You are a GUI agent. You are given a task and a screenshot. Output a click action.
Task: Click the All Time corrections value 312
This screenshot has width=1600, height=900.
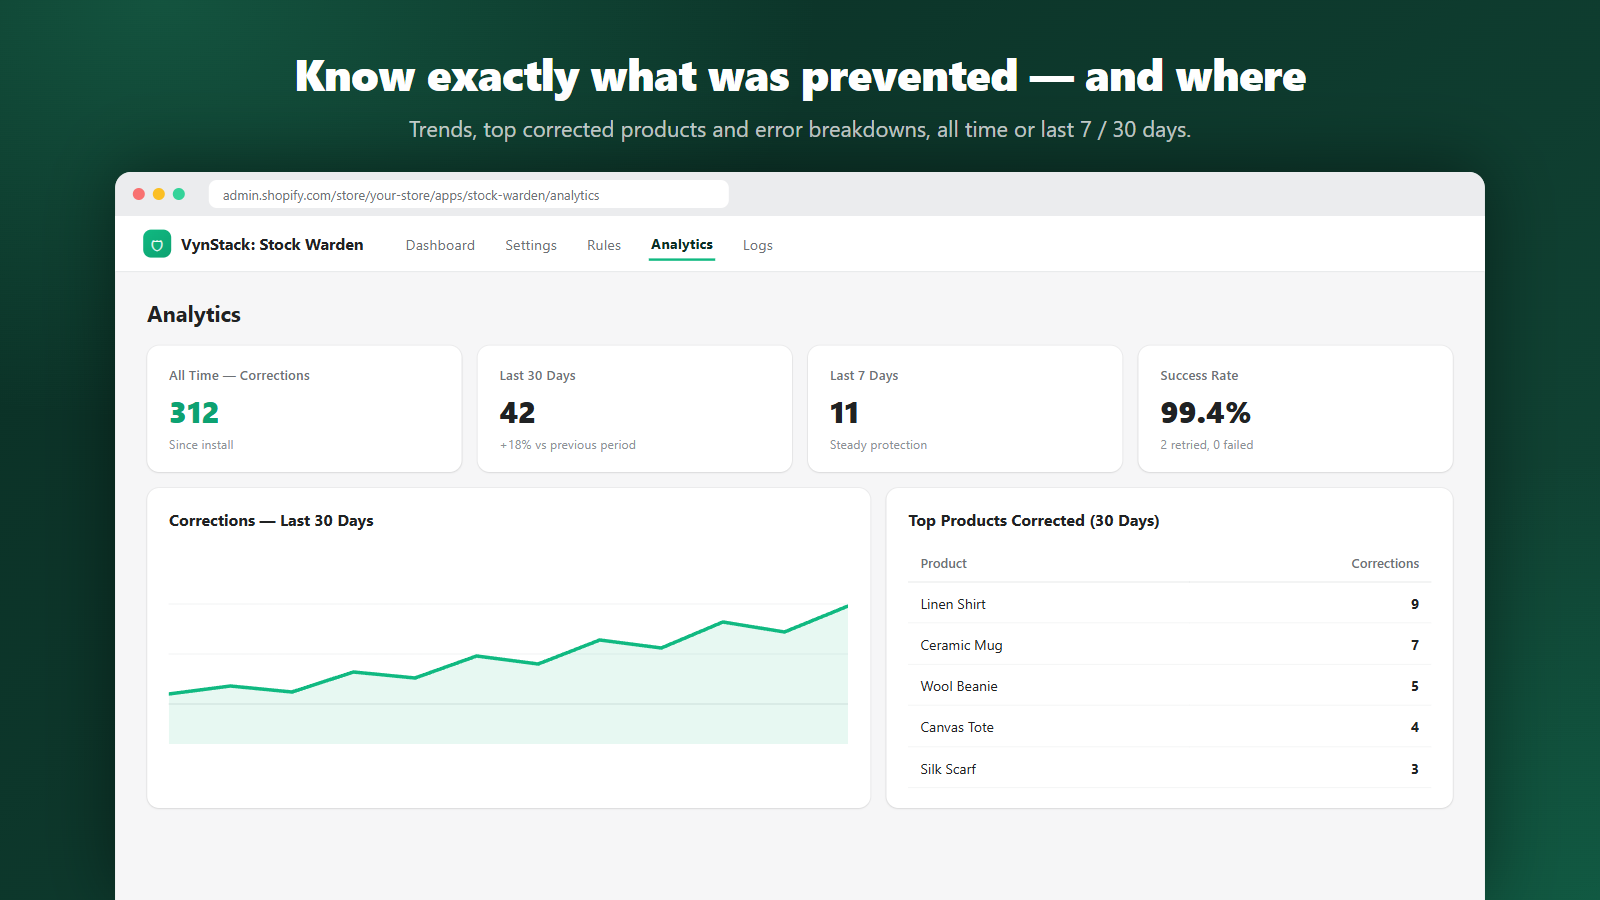pyautogui.click(x=194, y=412)
